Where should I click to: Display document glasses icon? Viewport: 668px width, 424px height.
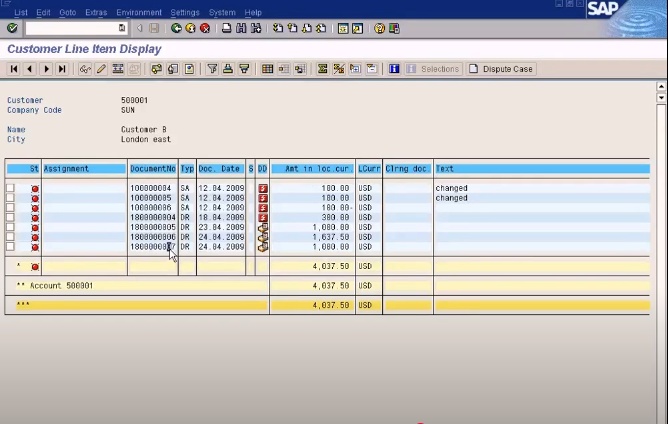pyautogui.click(x=85, y=69)
